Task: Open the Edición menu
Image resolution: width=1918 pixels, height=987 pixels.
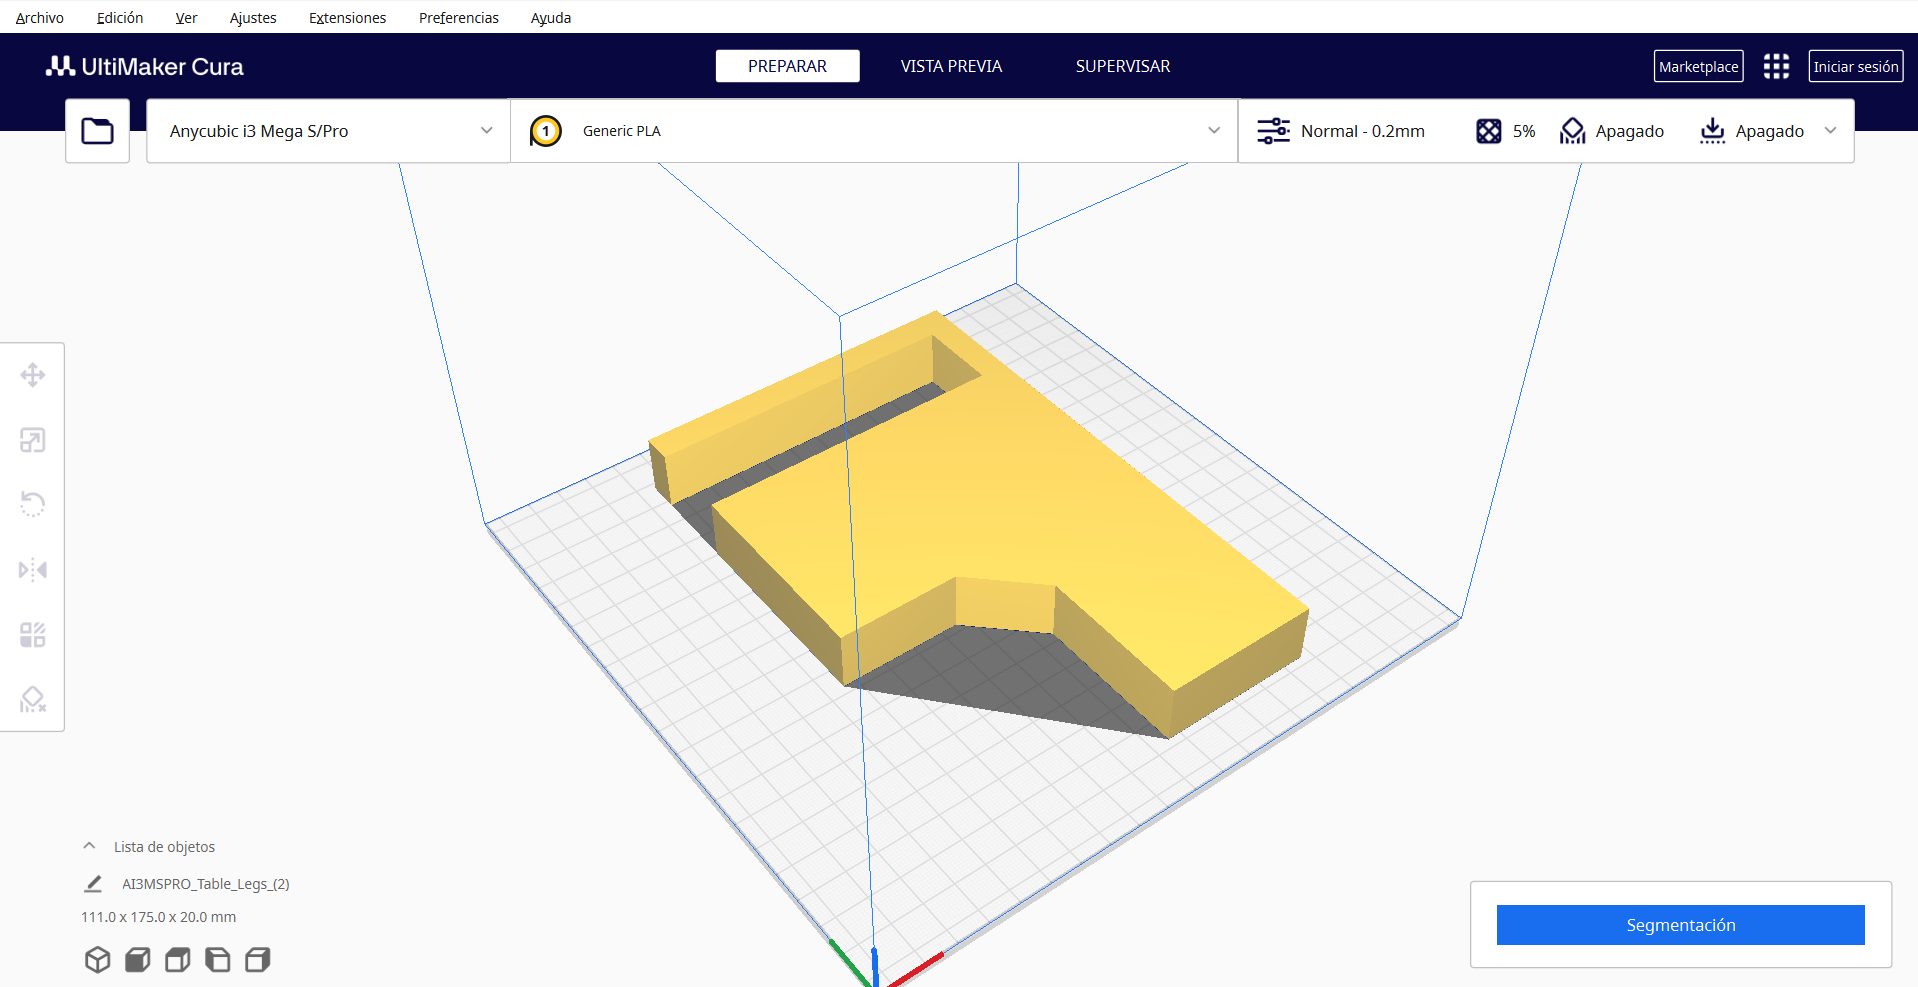Action: click(120, 18)
